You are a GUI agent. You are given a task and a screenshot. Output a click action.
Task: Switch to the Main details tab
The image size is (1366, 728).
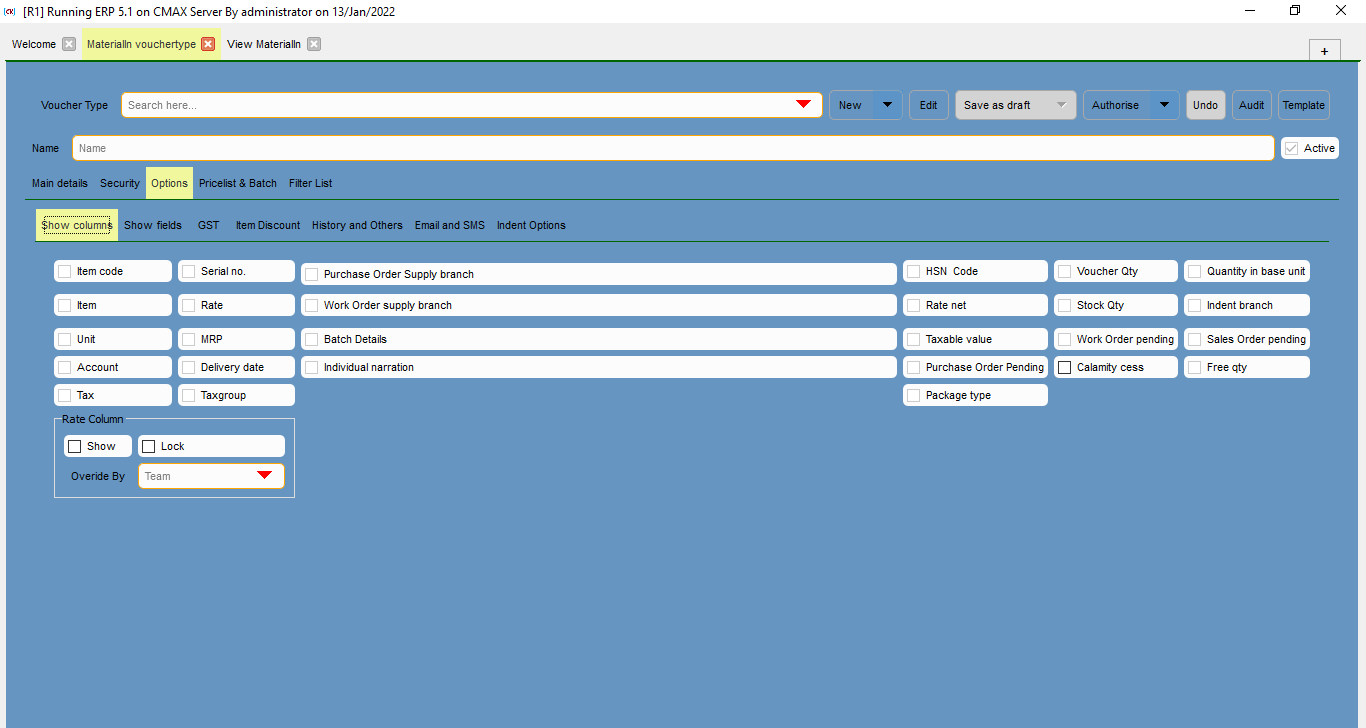pos(60,183)
